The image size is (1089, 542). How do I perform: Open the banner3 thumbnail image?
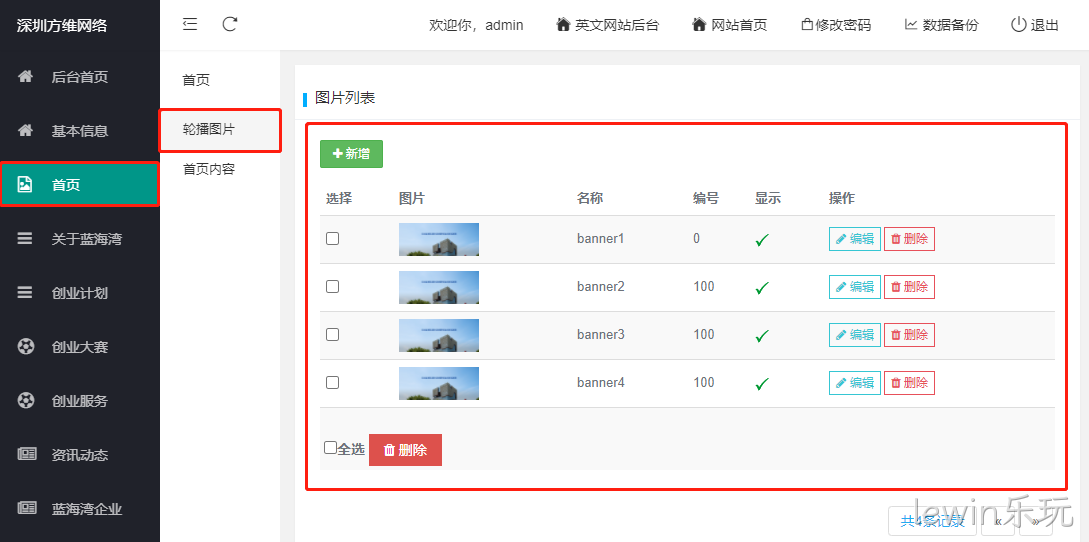tap(439, 335)
